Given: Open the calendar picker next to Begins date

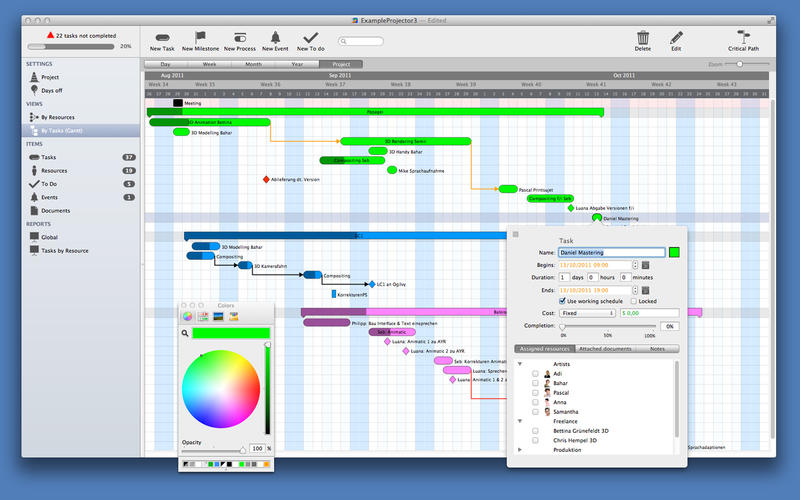Looking at the screenshot, I should click(x=645, y=265).
